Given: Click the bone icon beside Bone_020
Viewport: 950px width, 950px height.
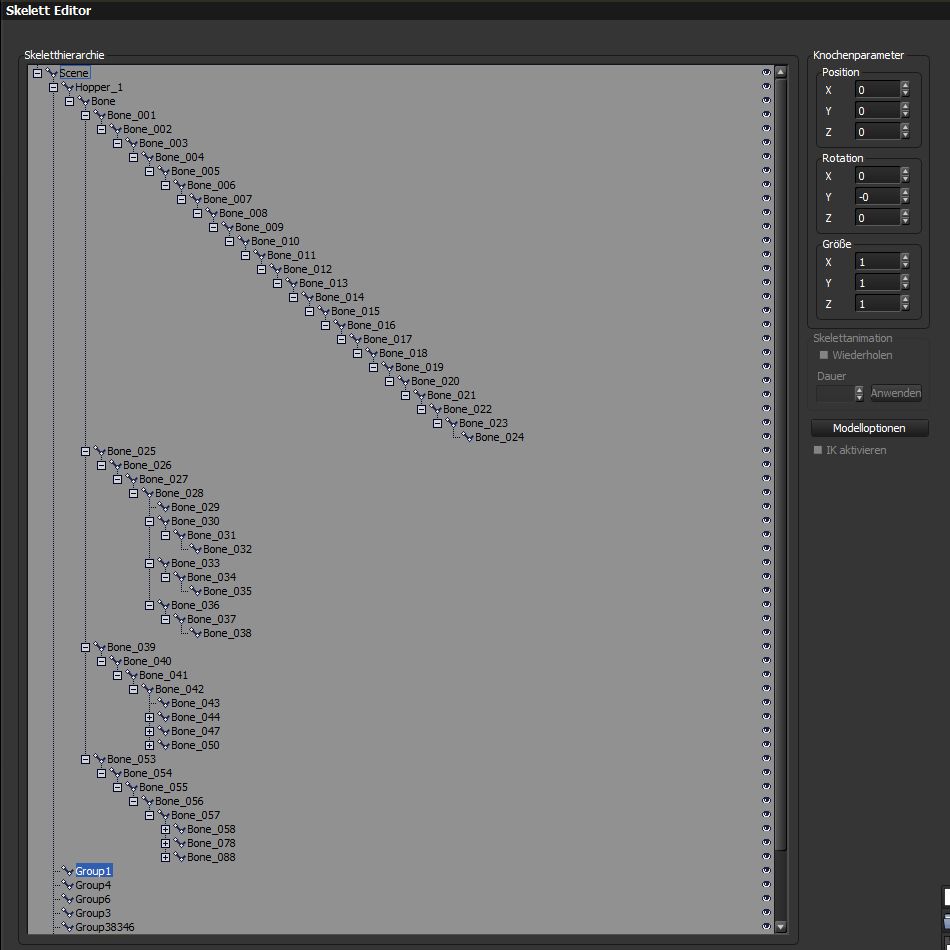Looking at the screenshot, I should coord(404,381).
